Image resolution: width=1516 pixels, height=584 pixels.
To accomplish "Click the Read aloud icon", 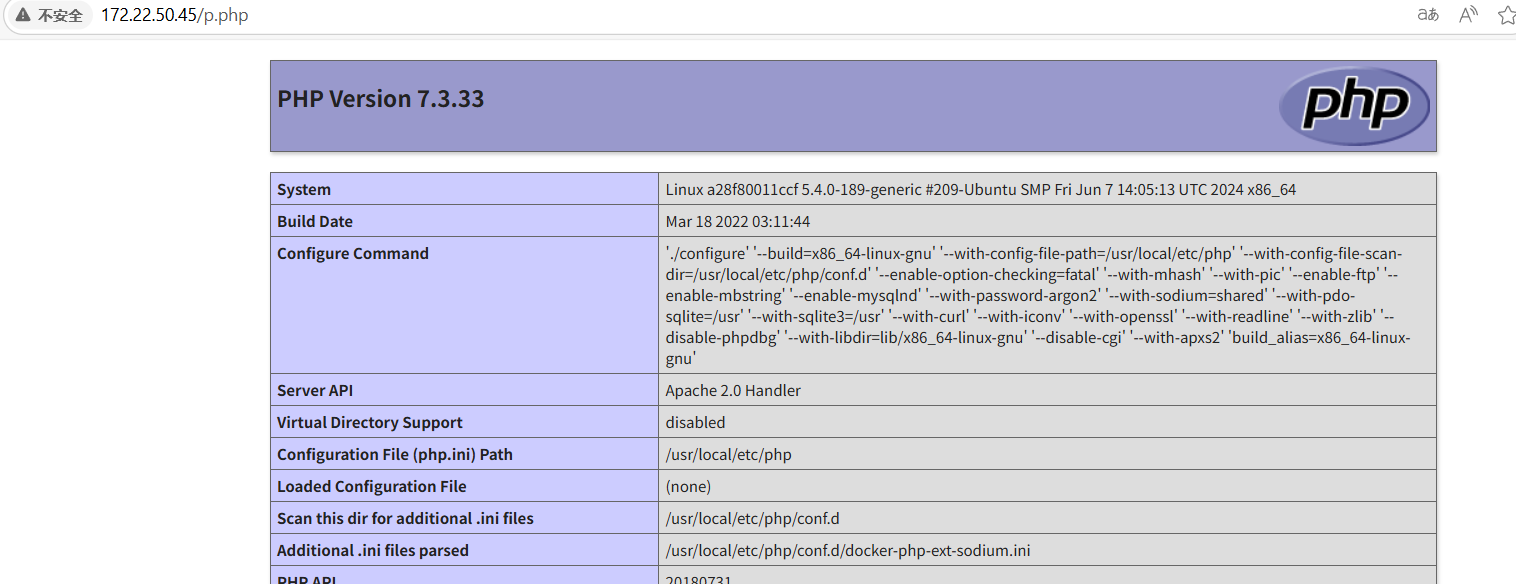I will point(1468,15).
